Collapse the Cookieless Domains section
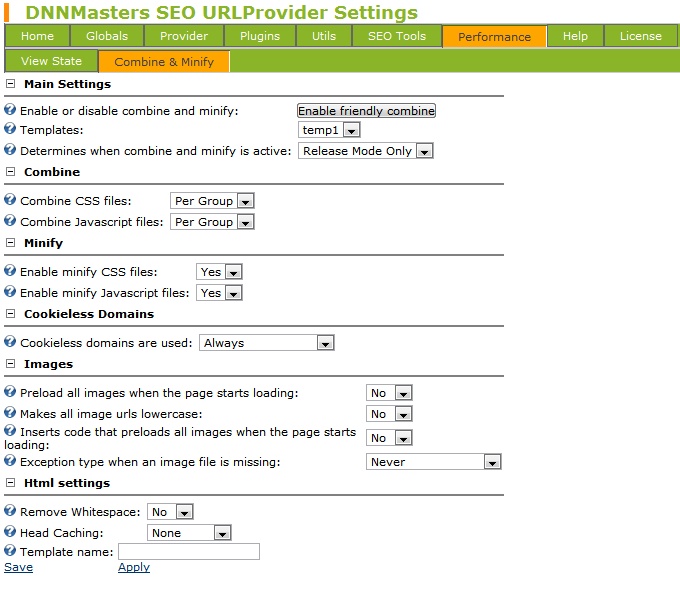680x589 pixels. [10, 314]
